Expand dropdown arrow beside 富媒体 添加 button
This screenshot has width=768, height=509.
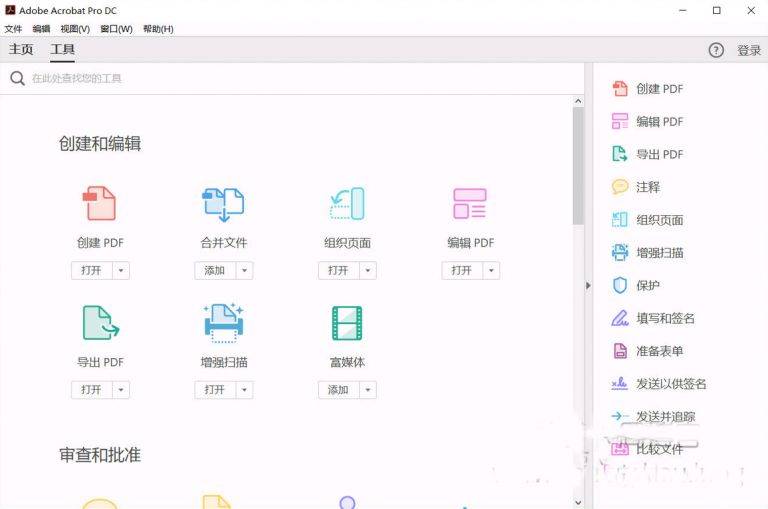(x=368, y=390)
